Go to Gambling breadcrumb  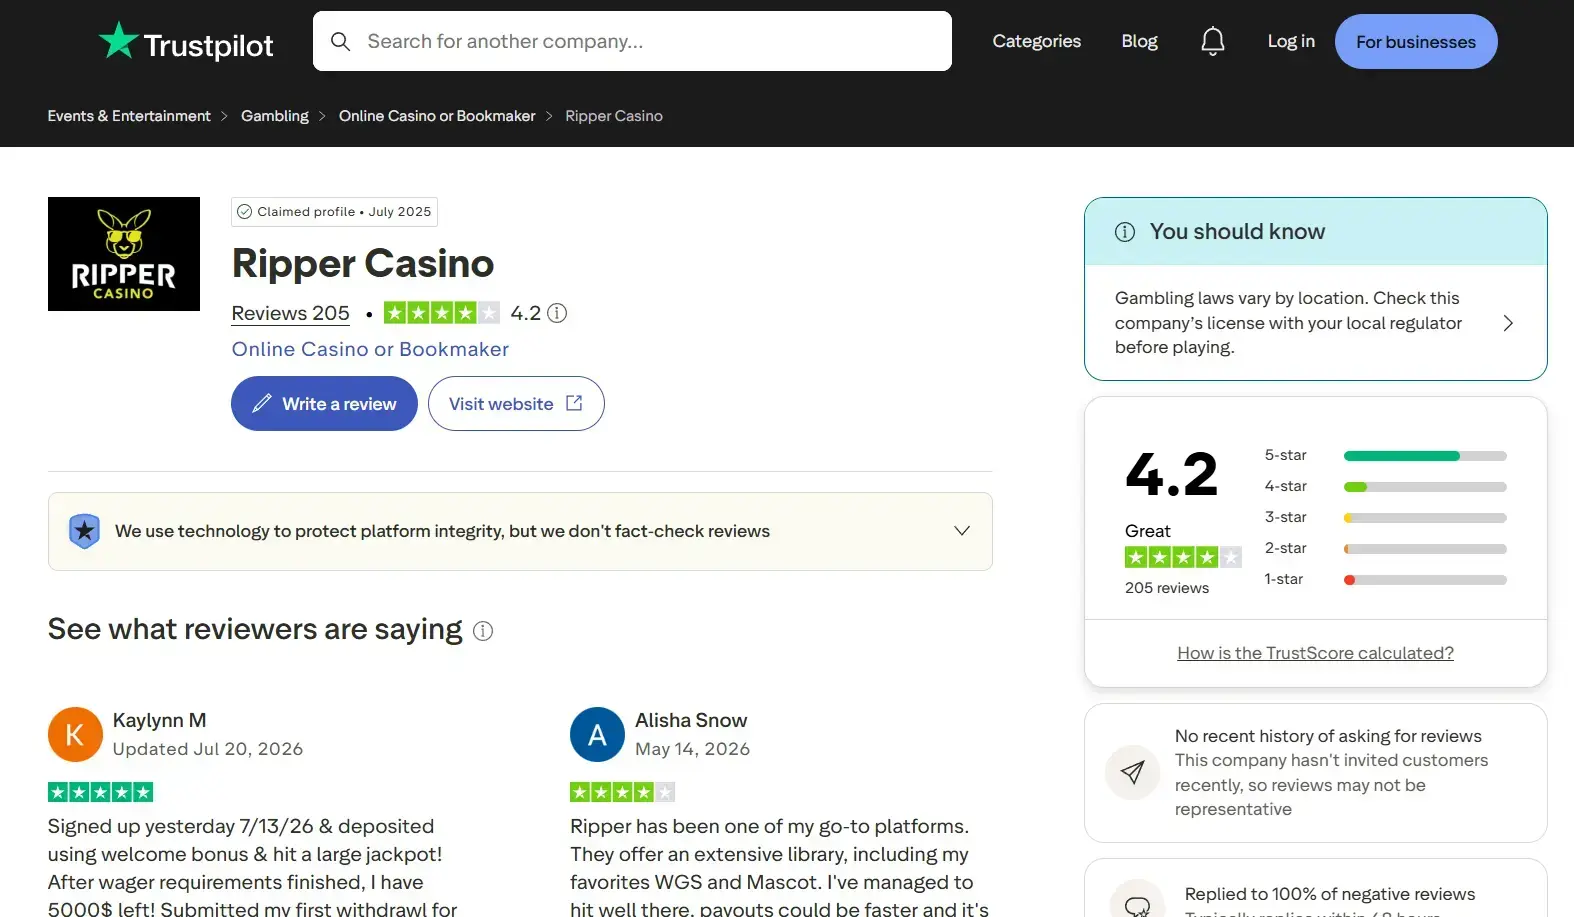[x=275, y=116]
